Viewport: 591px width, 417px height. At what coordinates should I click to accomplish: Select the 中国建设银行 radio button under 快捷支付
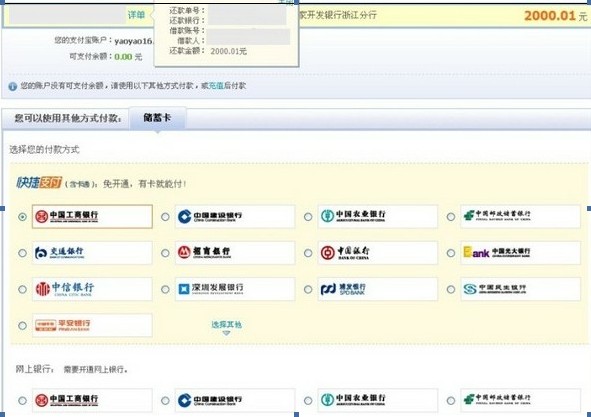[x=165, y=217]
